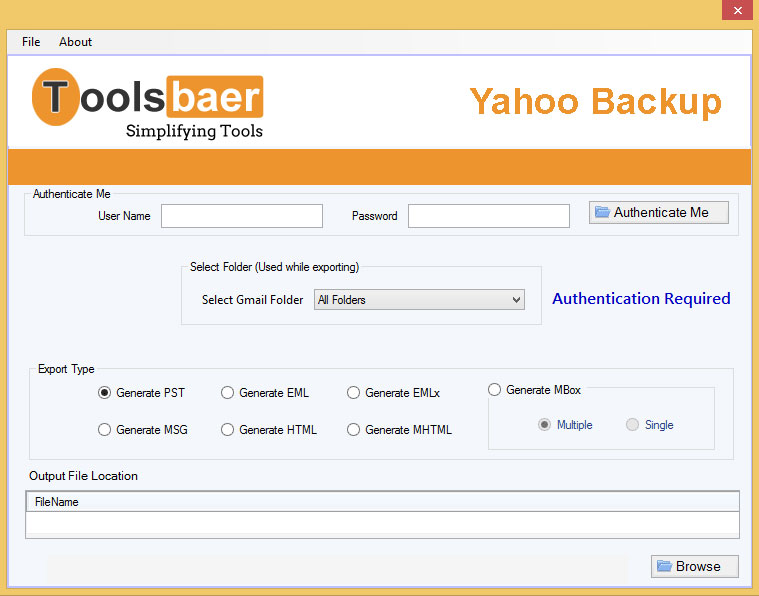
Task: Click the FileName column header
Action: pos(382,502)
